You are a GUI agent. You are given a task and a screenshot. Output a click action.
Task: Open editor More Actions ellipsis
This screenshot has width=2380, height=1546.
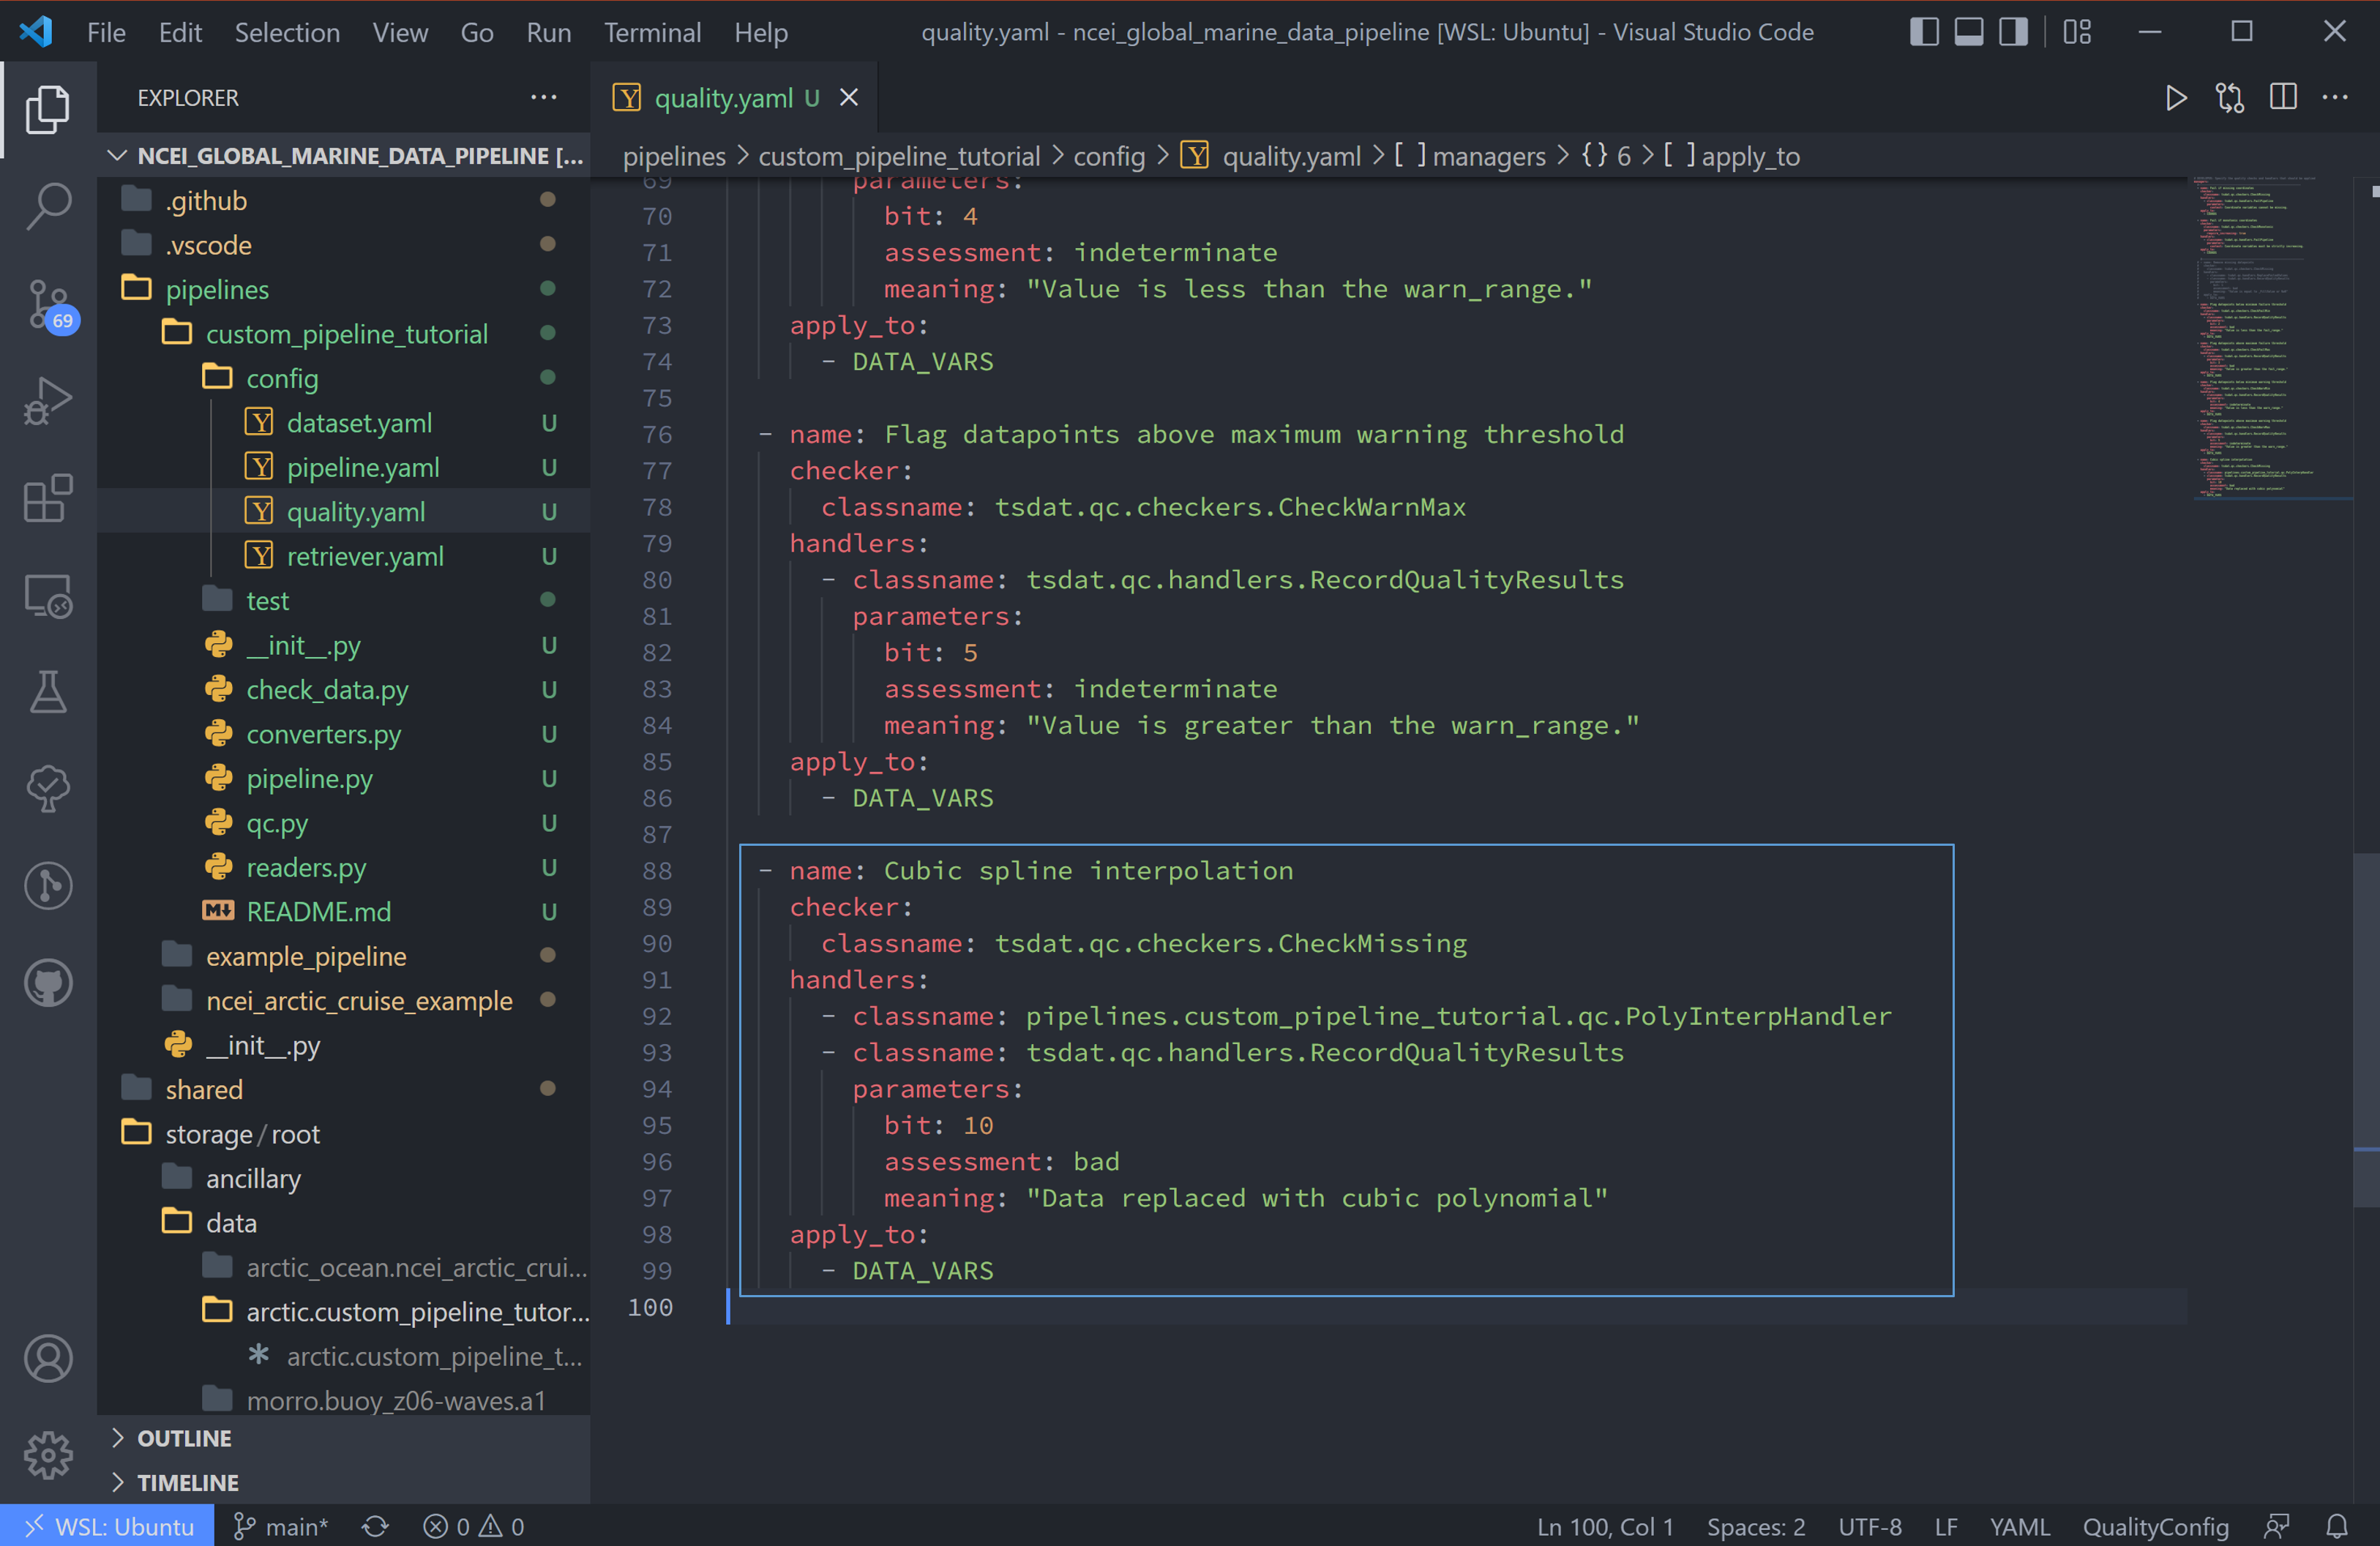pos(2336,98)
